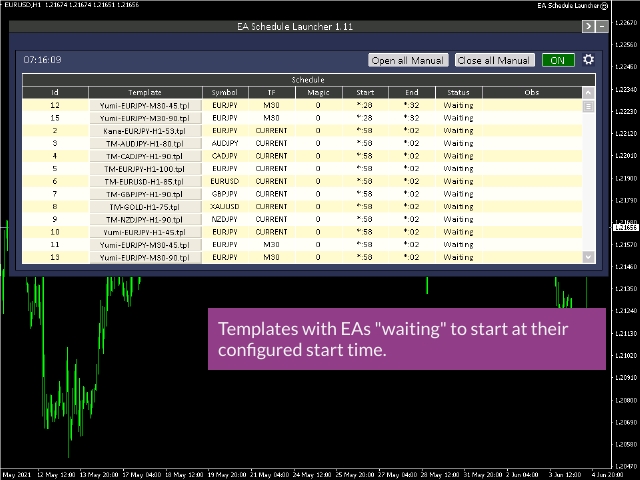This screenshot has height=480, width=640.
Task: Select the AUDJPY symbol cell
Action: pyautogui.click(x=225, y=143)
